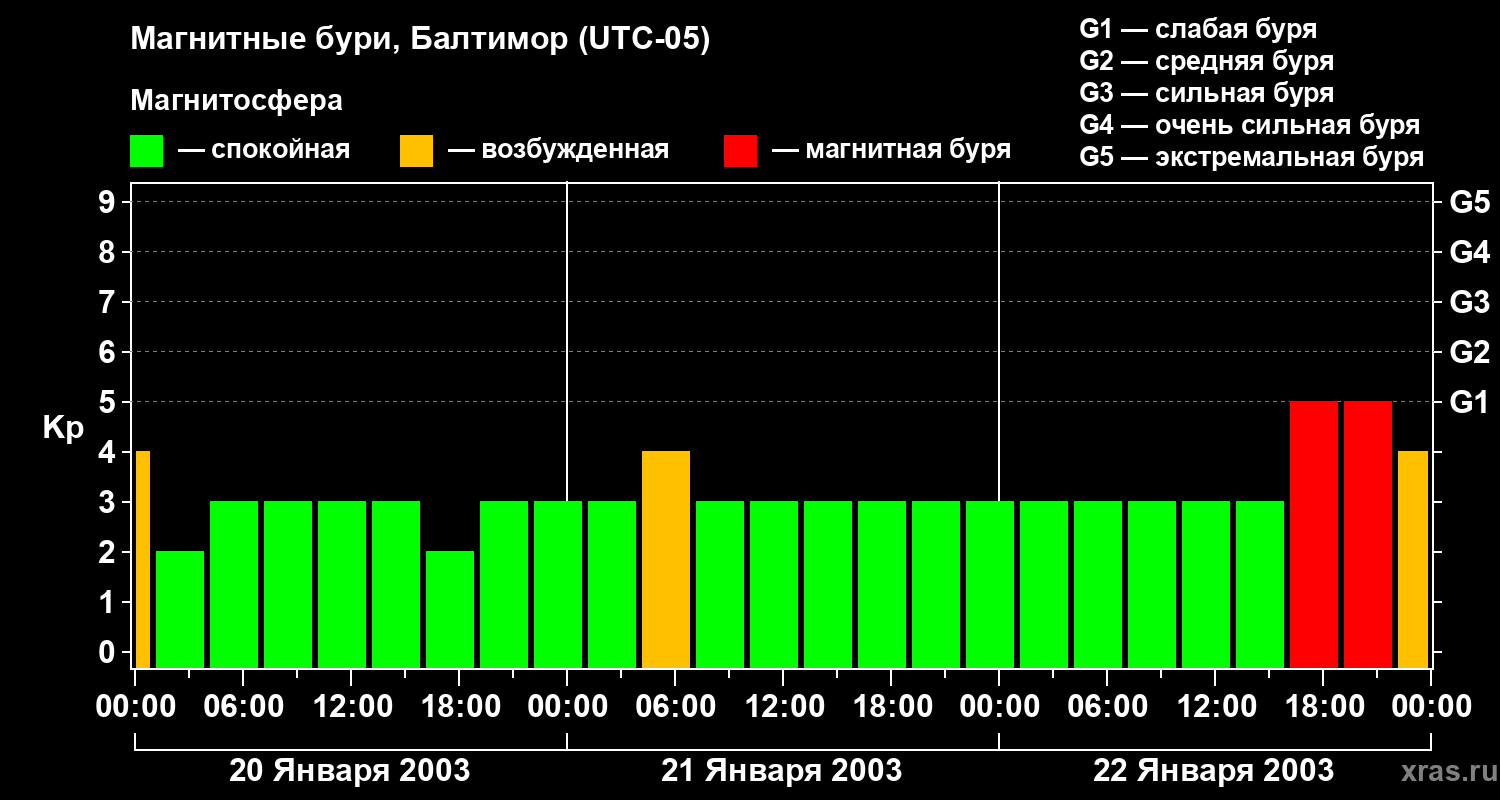
Task: Click the red 'магнитная буря' legend swatch
Action: (740, 151)
